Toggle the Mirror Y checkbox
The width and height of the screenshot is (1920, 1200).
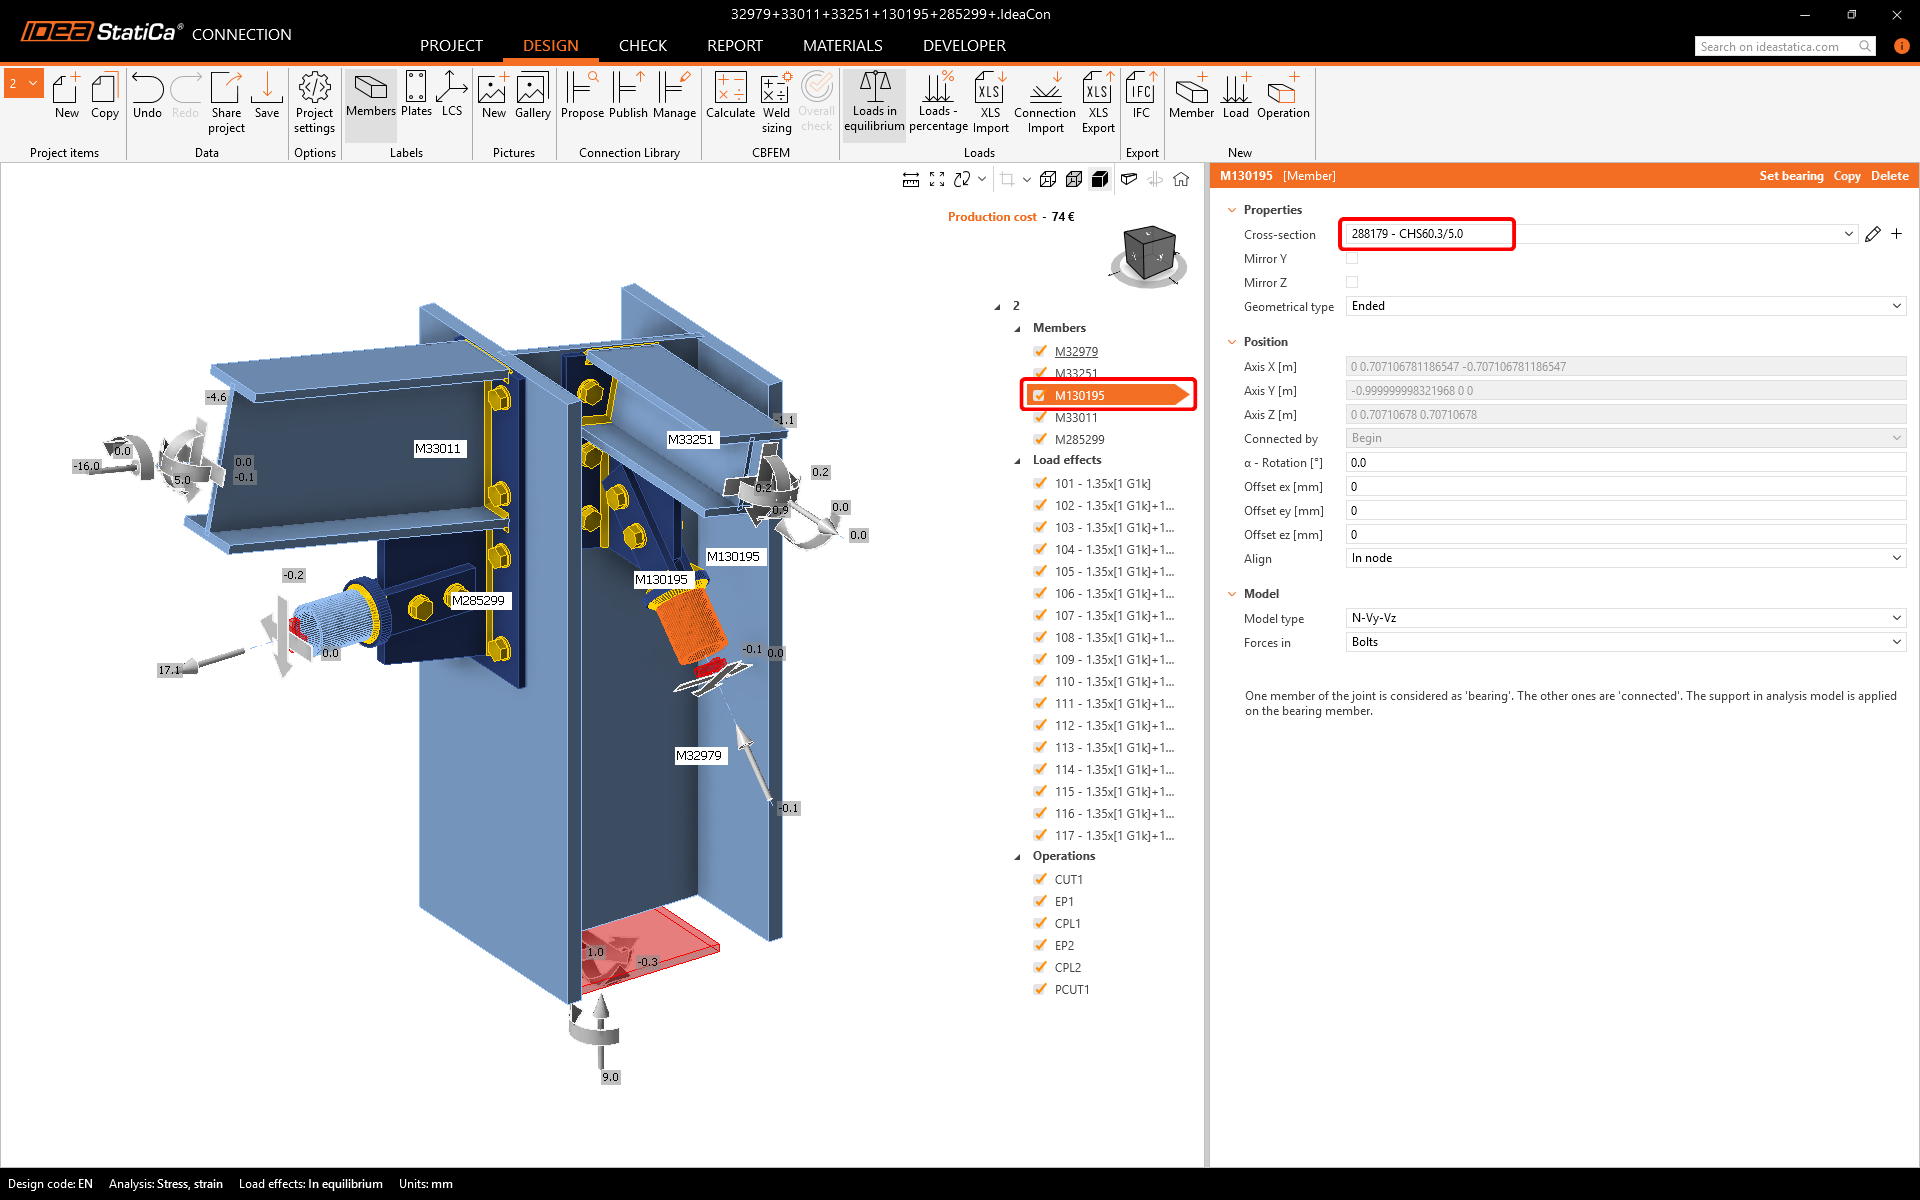click(1352, 259)
